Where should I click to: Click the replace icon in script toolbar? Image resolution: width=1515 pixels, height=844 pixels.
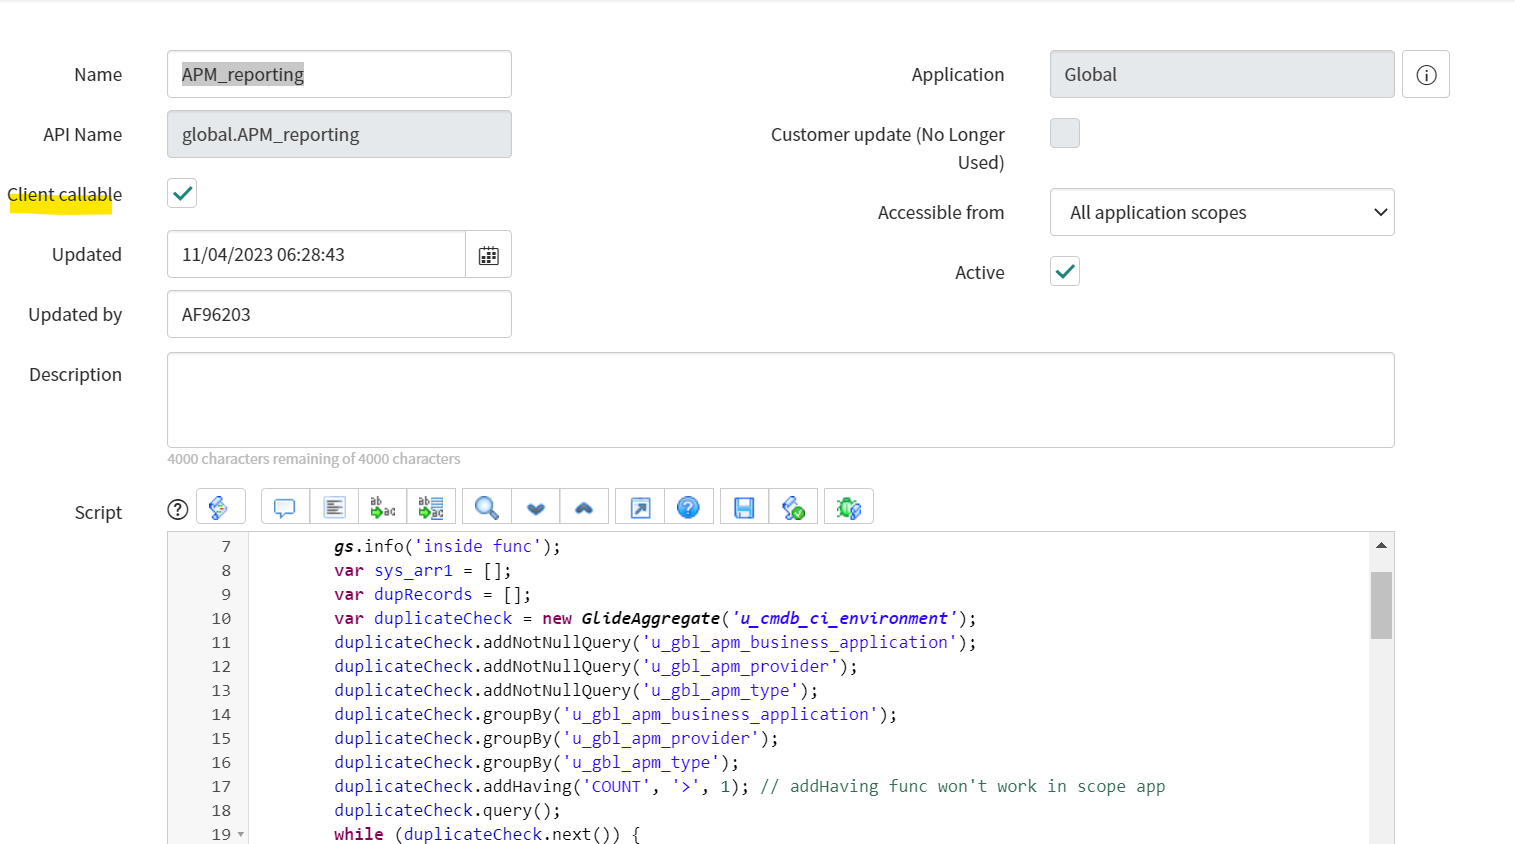pyautogui.click(x=382, y=507)
